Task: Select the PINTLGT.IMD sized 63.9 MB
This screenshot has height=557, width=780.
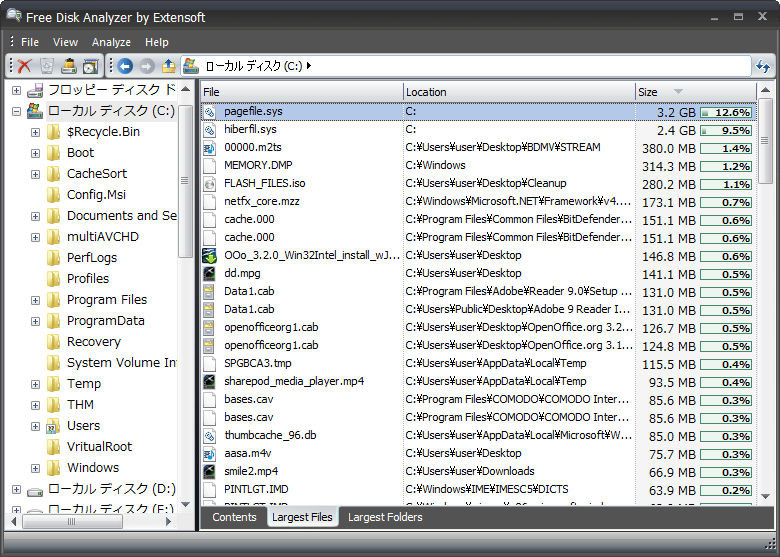Action: click(479, 489)
